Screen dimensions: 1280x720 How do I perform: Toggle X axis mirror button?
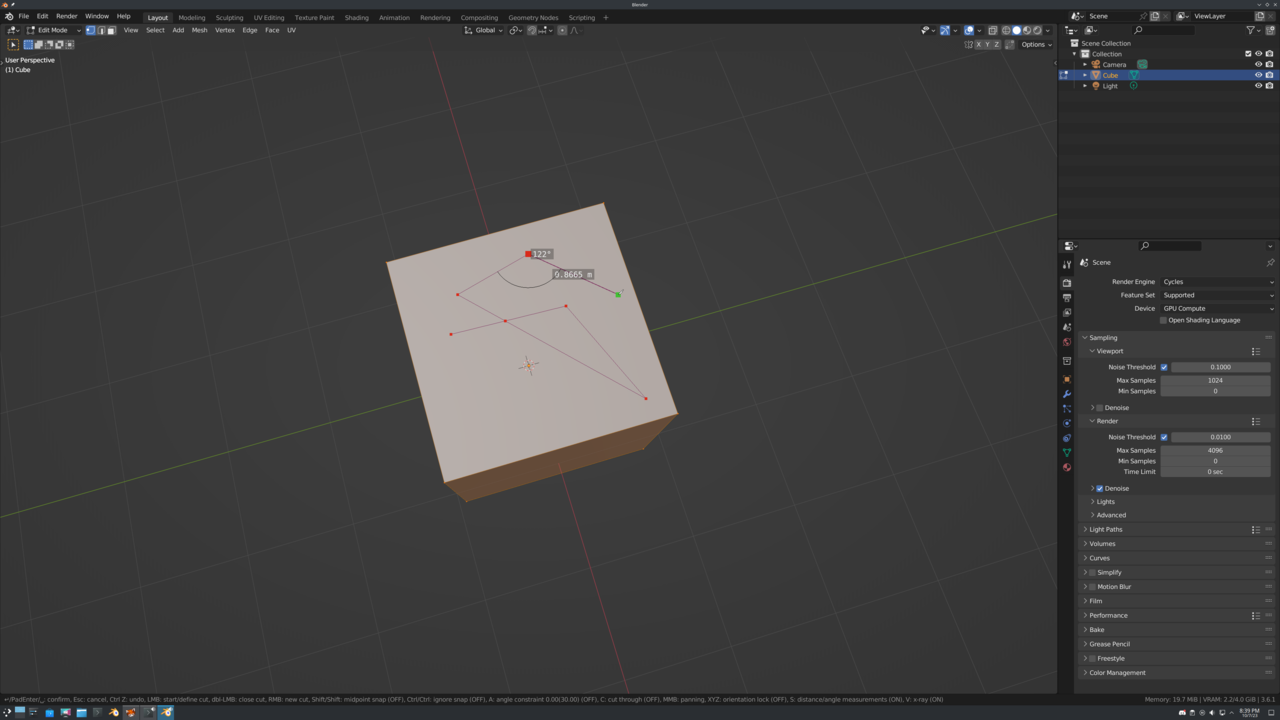coord(980,44)
